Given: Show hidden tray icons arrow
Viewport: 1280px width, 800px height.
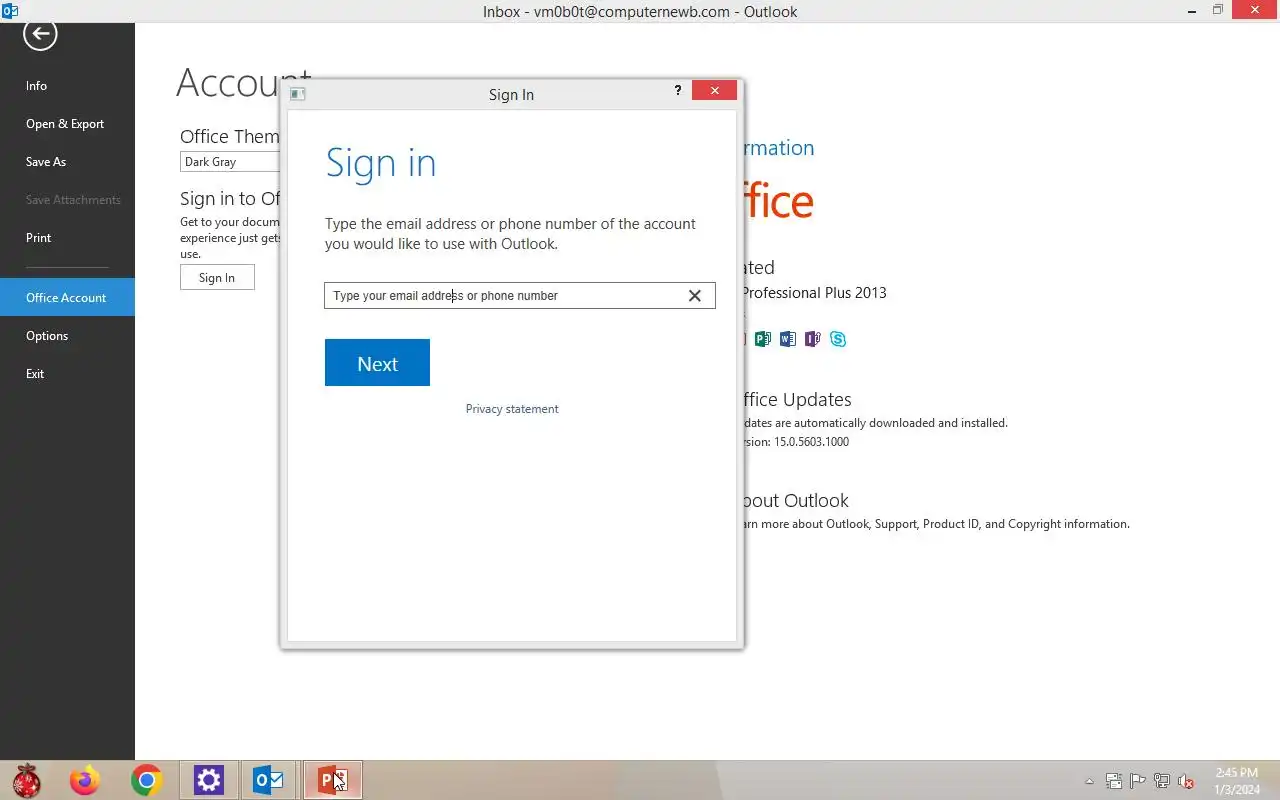Looking at the screenshot, I should 1089,782.
